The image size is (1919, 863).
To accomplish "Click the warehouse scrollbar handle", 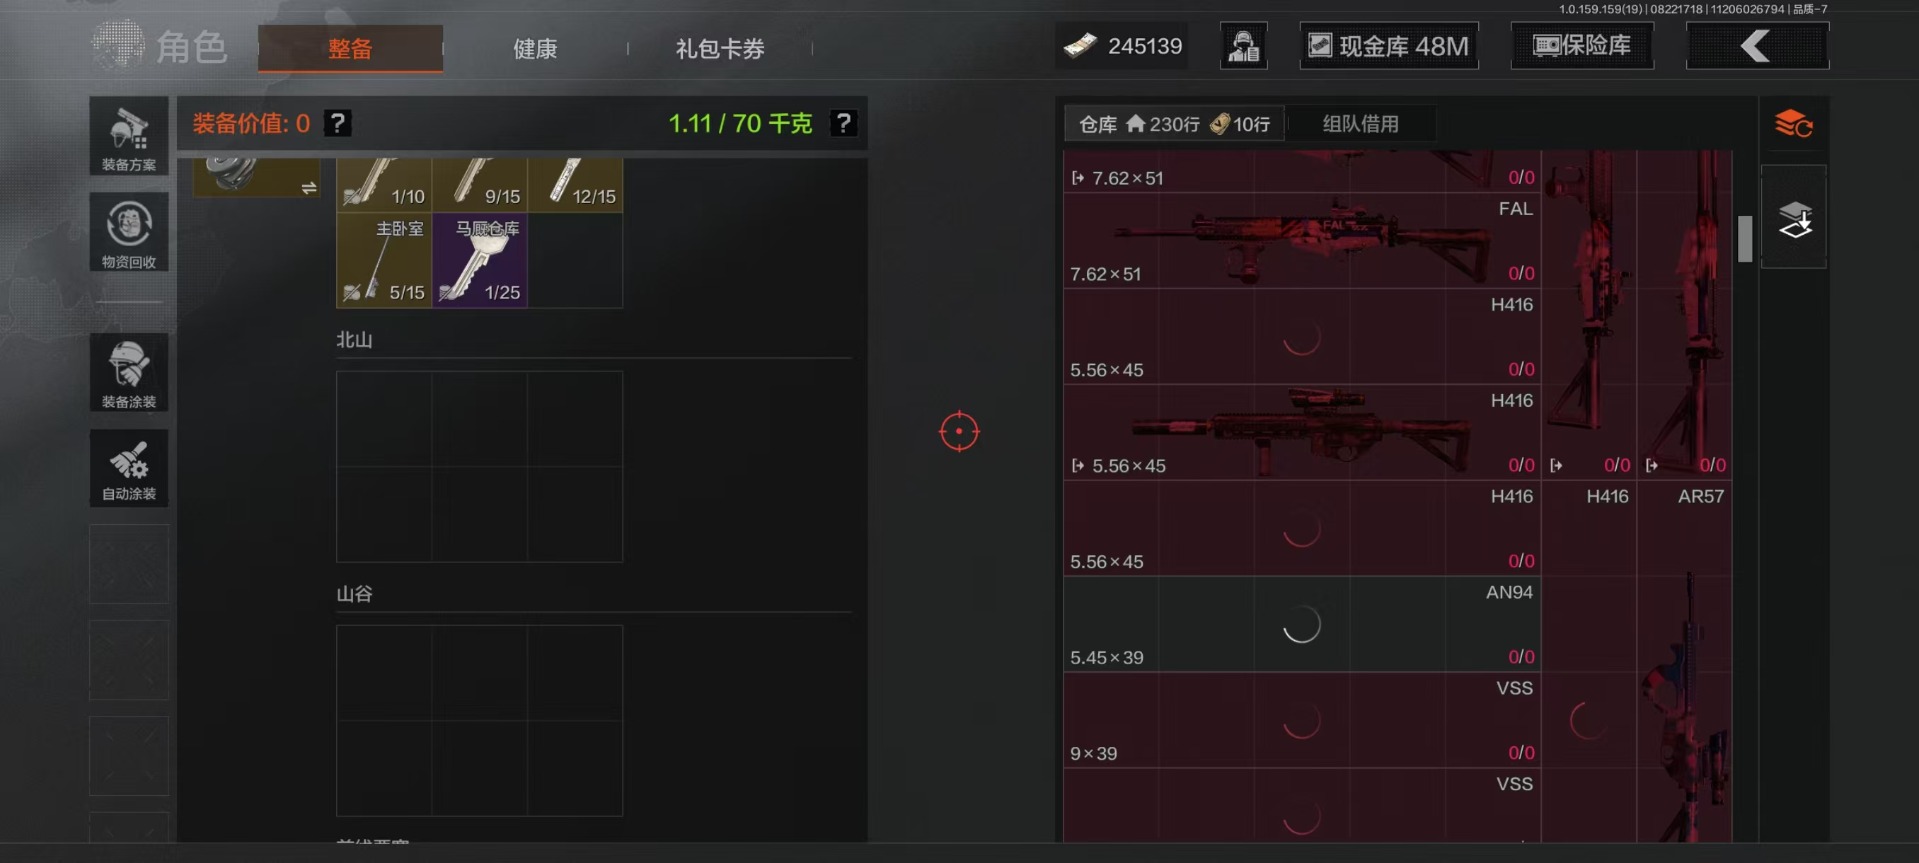I will coord(1745,239).
